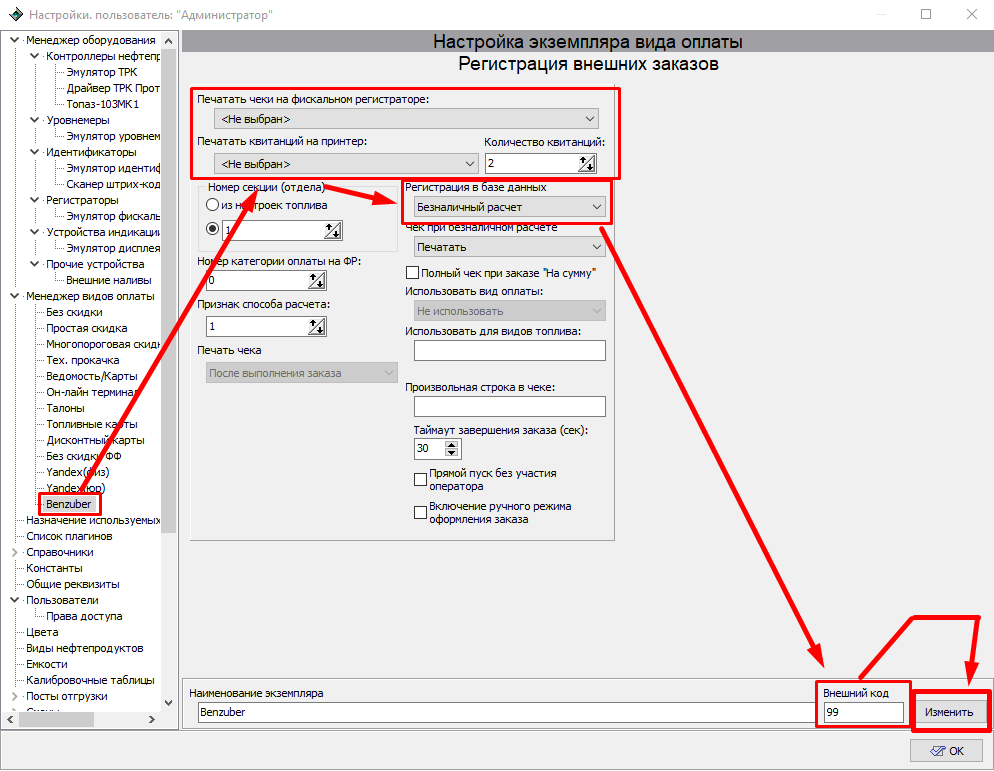Image resolution: width=994 pixels, height=771 pixels.
Task: Click the Признак способа расчета spinner
Action: pyautogui.click(x=317, y=327)
